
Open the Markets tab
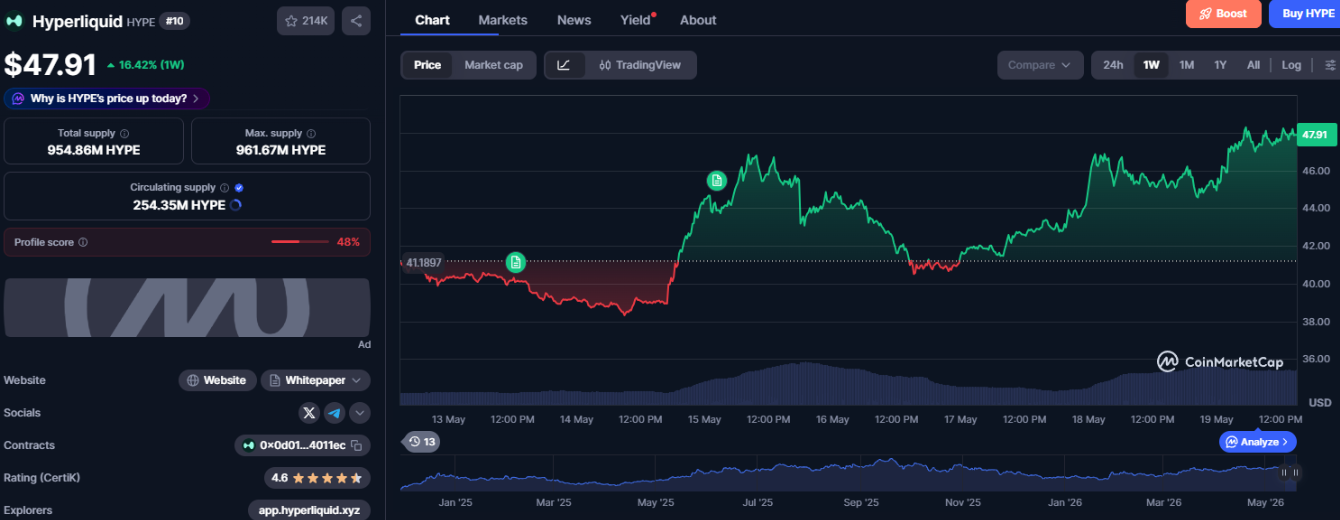(x=503, y=20)
